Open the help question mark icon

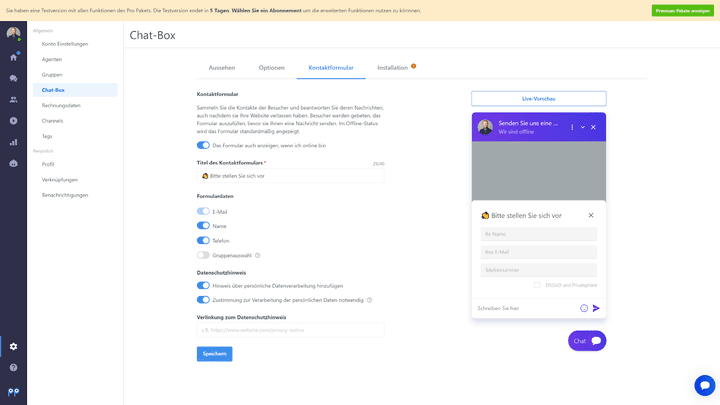point(13,368)
